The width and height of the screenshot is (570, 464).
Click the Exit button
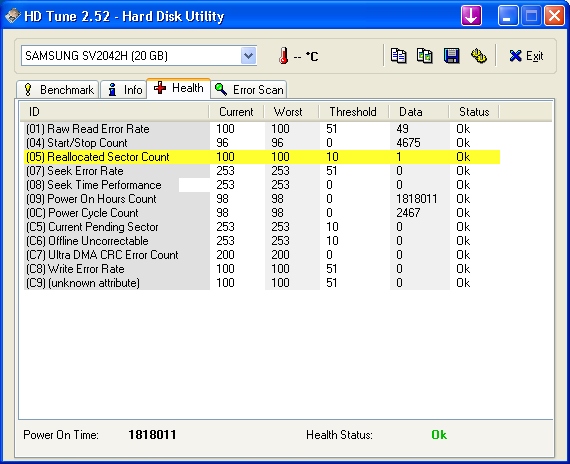[x=526, y=56]
